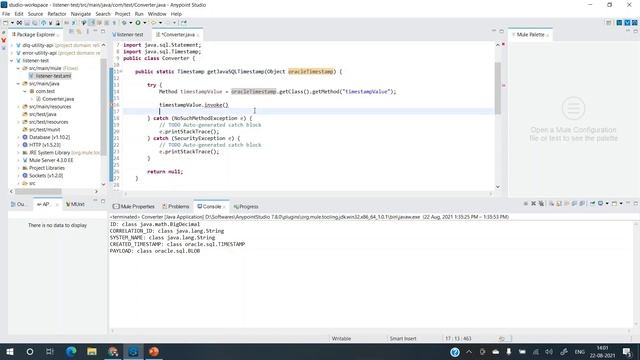Viewport: 640px width, 360px height.
Task: Click Remove All Terminated Launches icon in Console
Action: (x=541, y=203)
